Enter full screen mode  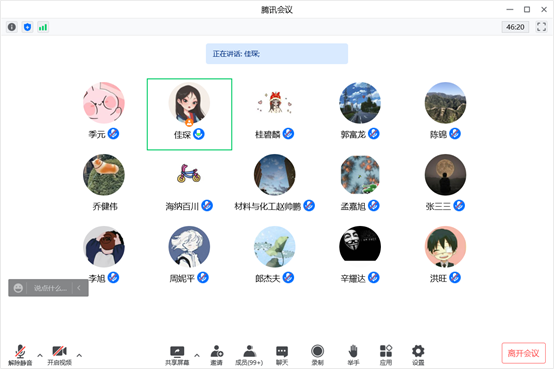541,27
